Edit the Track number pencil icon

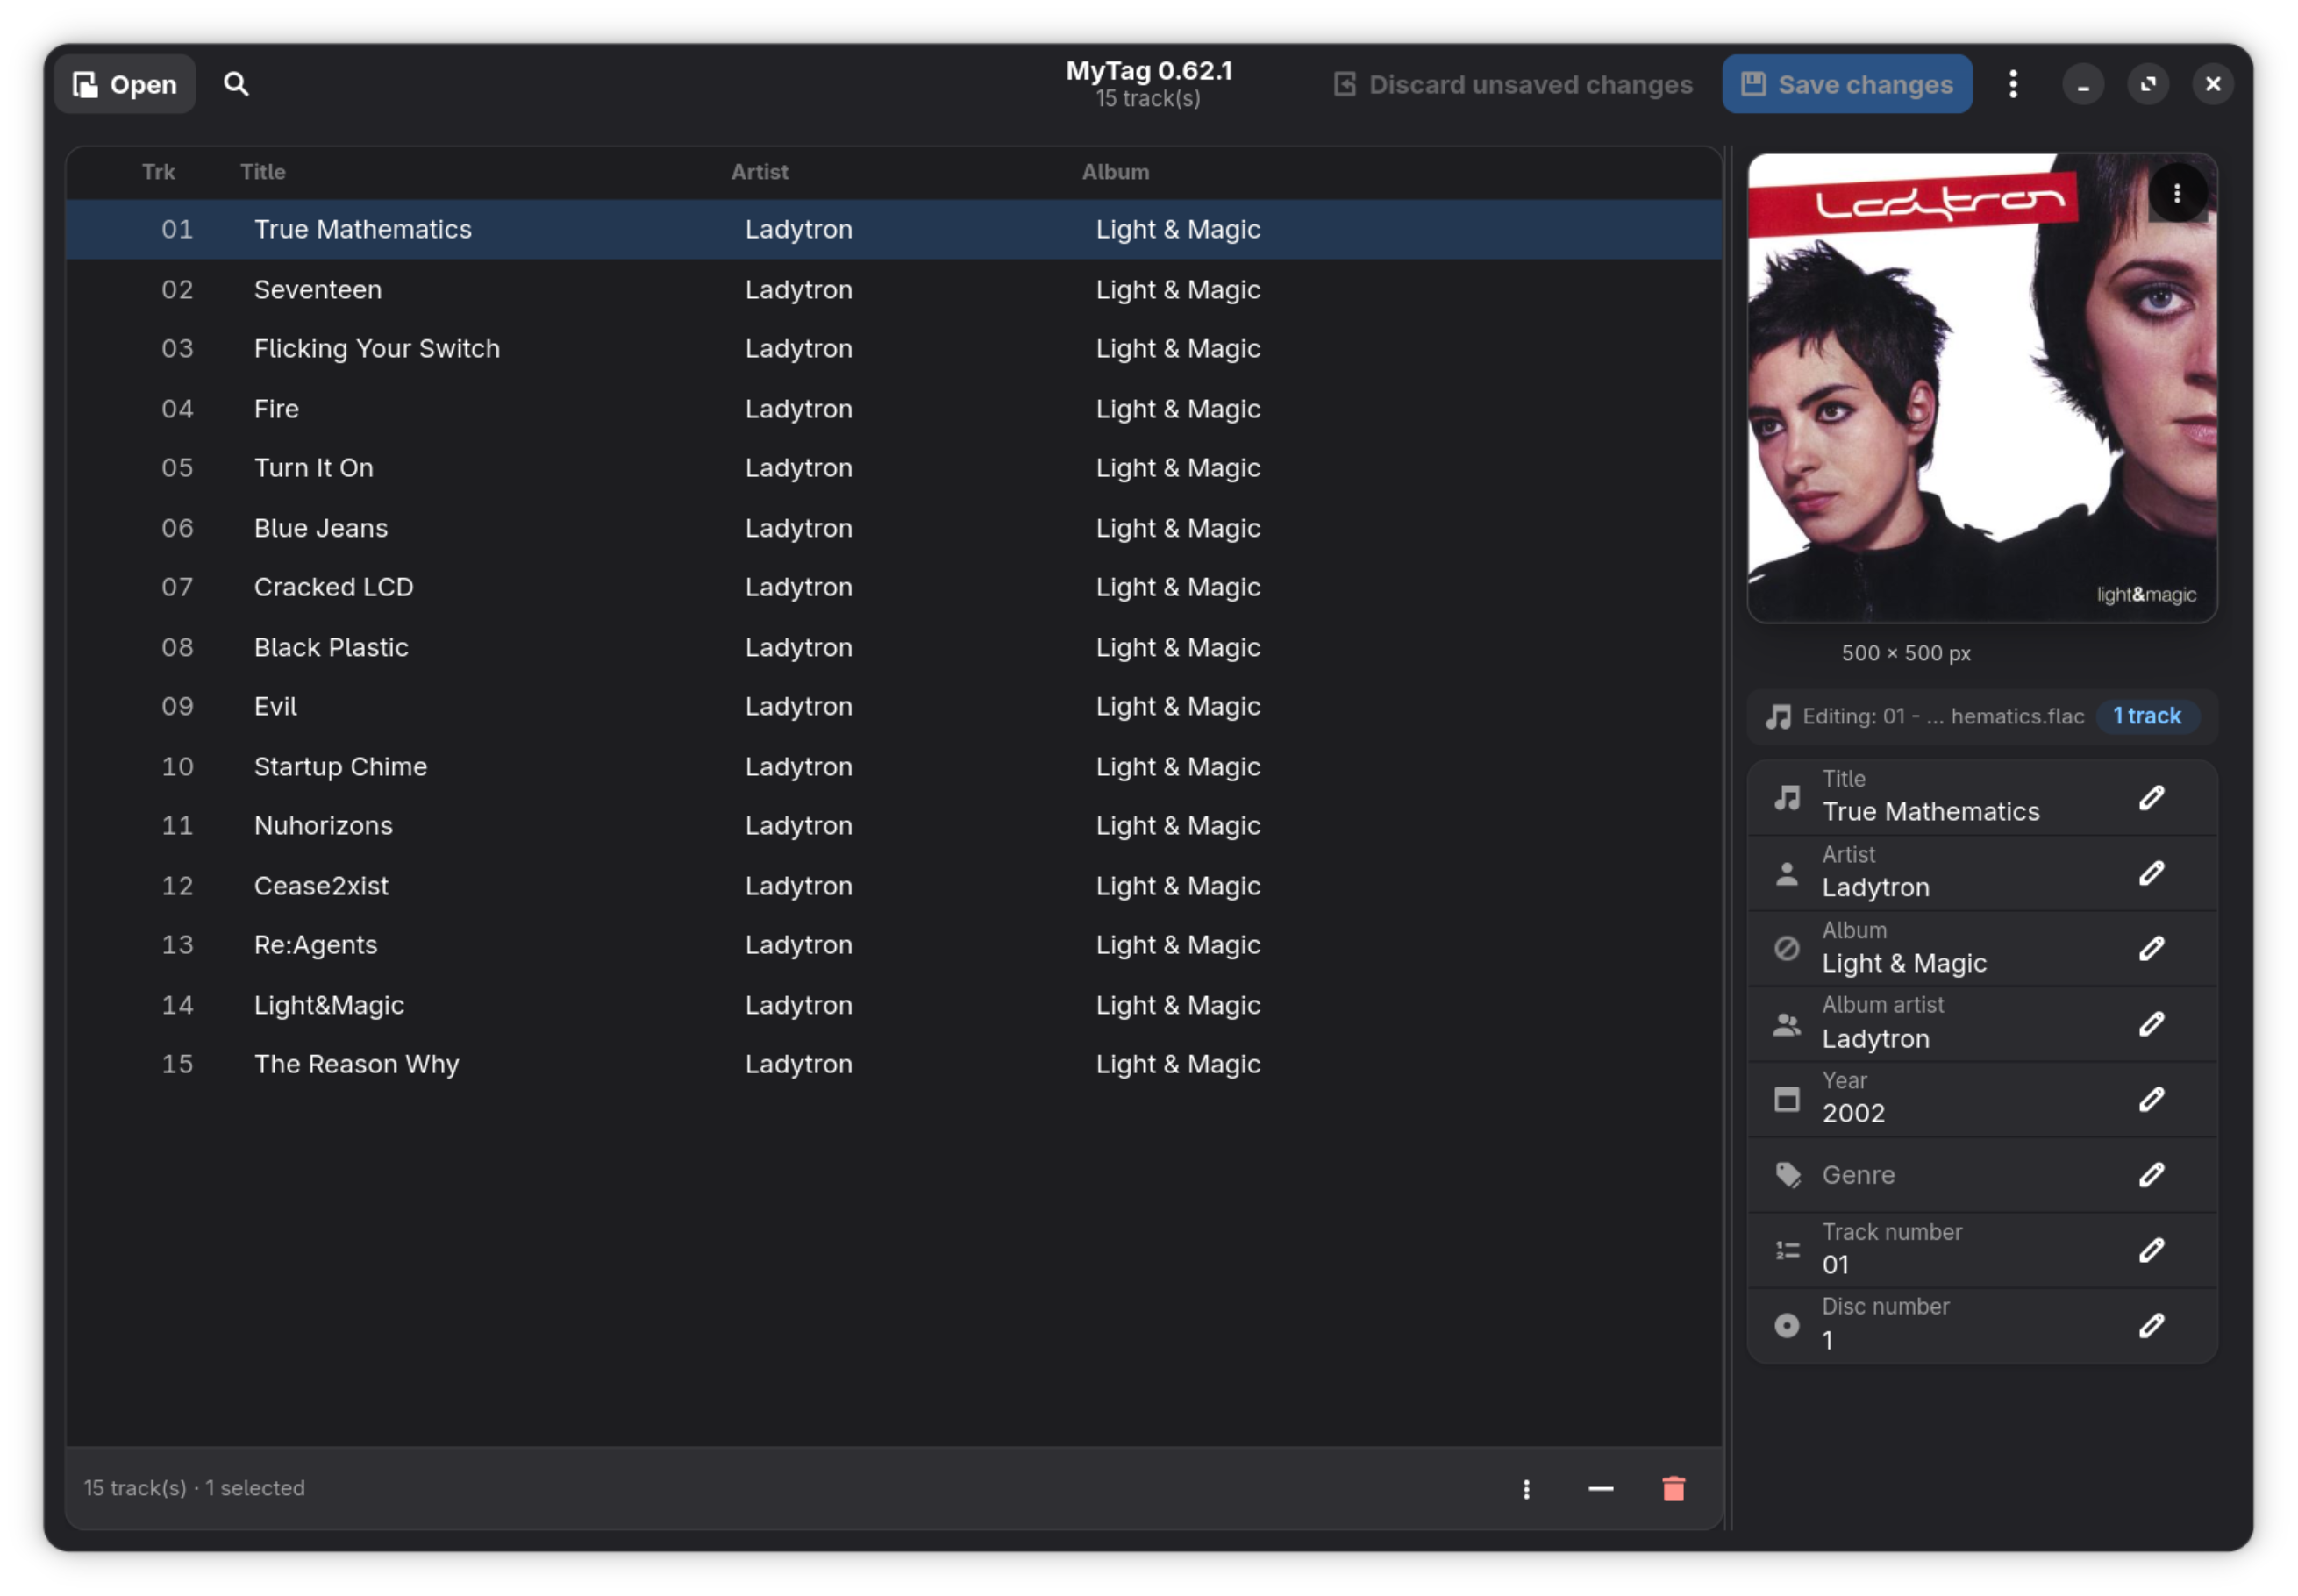point(2151,1250)
